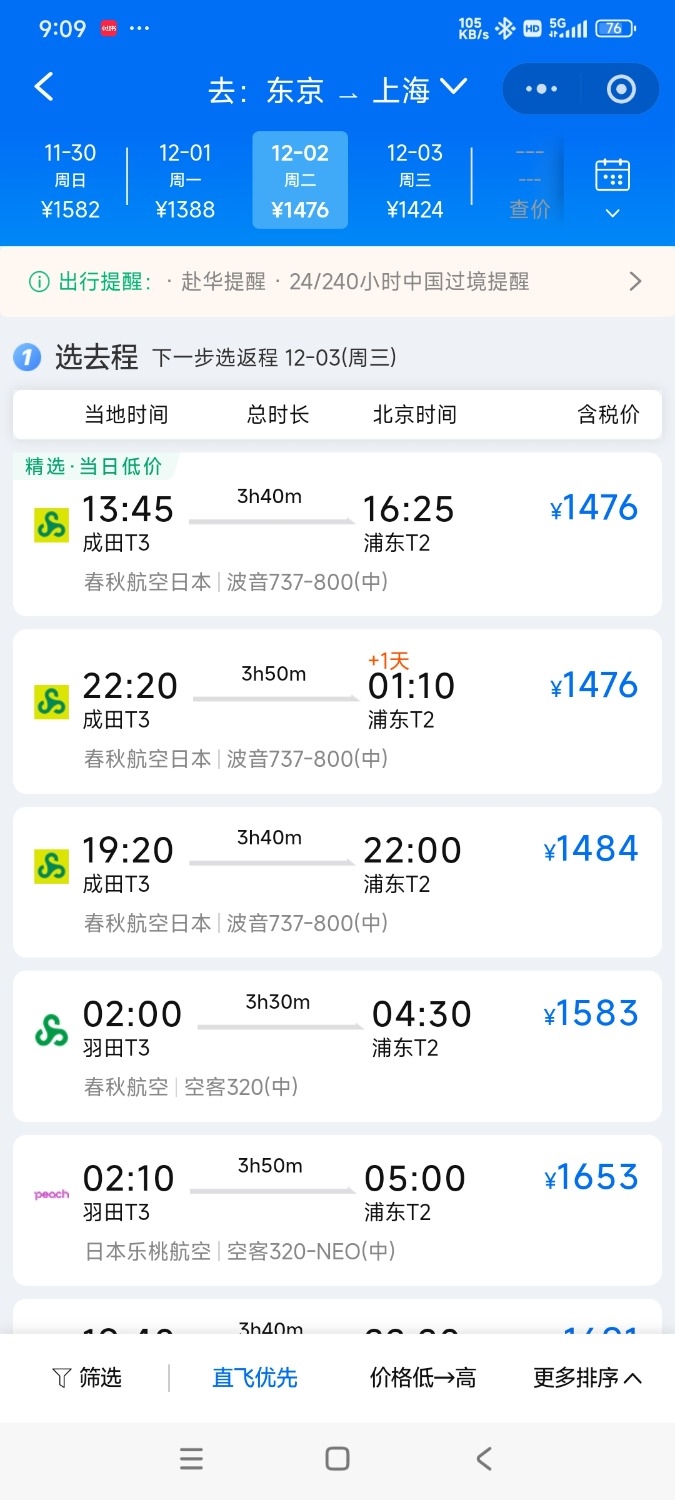Expand the calendar chevron below the date strip
Image resolution: width=675 pixels, height=1500 pixels.
pos(611,214)
